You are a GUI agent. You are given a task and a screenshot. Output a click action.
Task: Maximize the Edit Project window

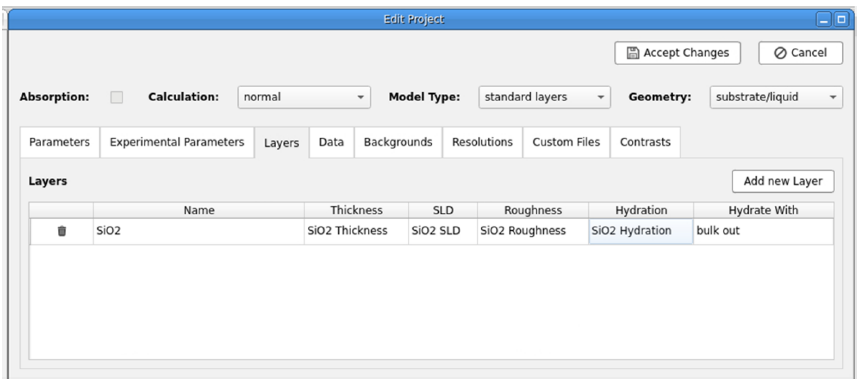[x=841, y=20]
